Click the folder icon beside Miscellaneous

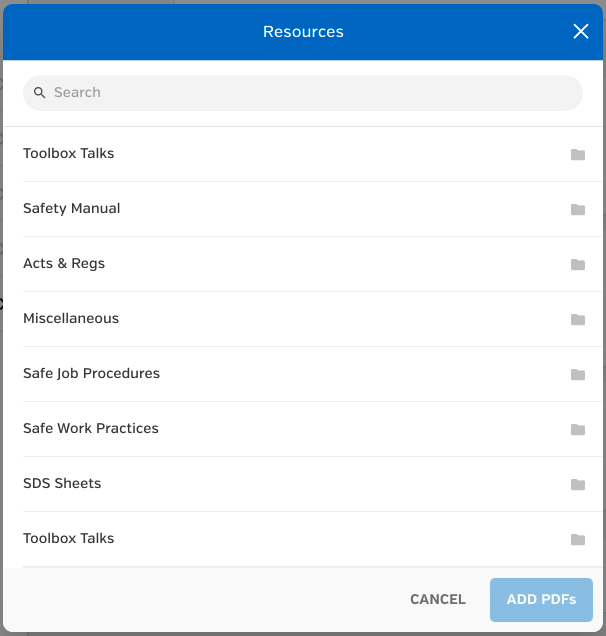coord(578,319)
